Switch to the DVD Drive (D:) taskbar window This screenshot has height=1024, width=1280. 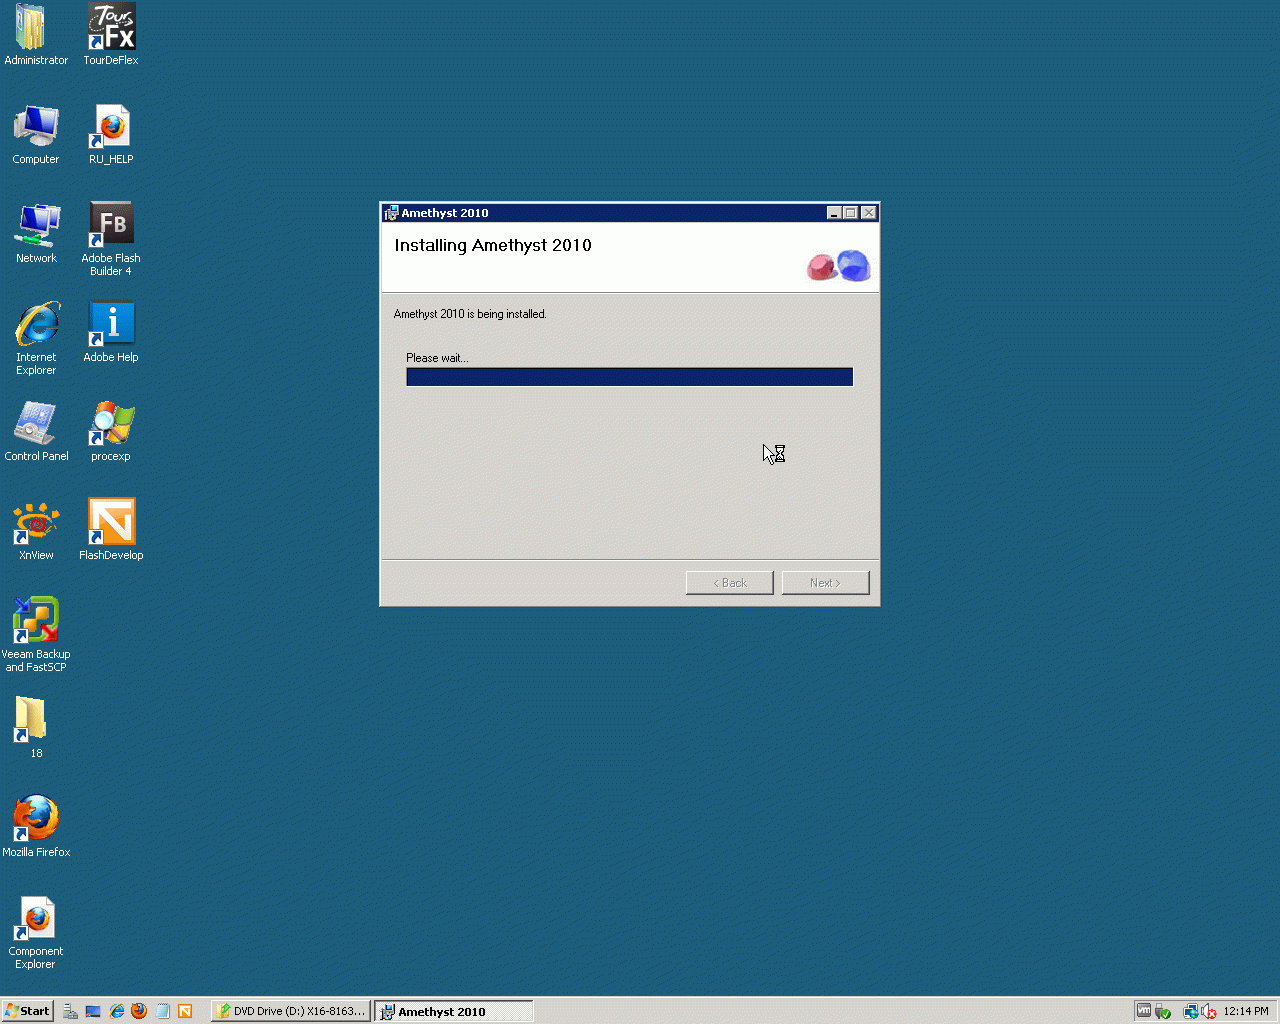coord(291,1011)
